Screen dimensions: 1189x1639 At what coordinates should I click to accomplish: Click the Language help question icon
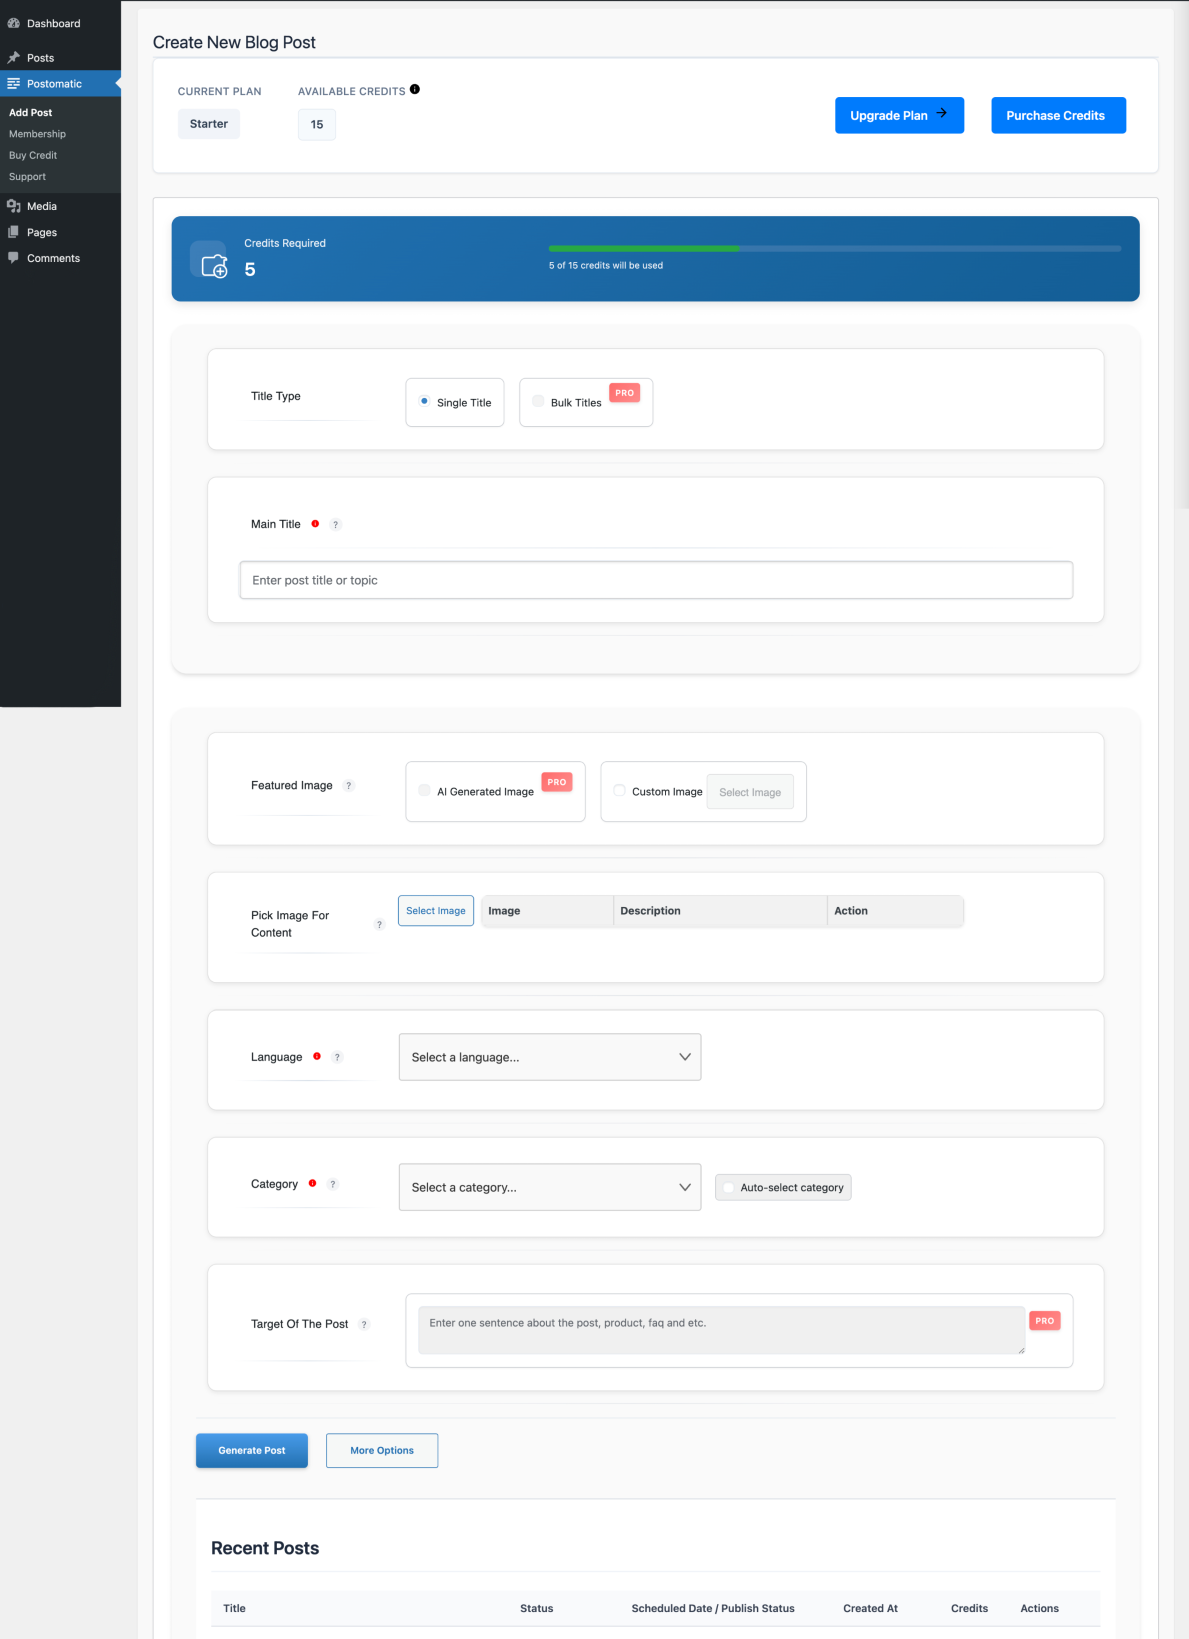click(x=337, y=1057)
